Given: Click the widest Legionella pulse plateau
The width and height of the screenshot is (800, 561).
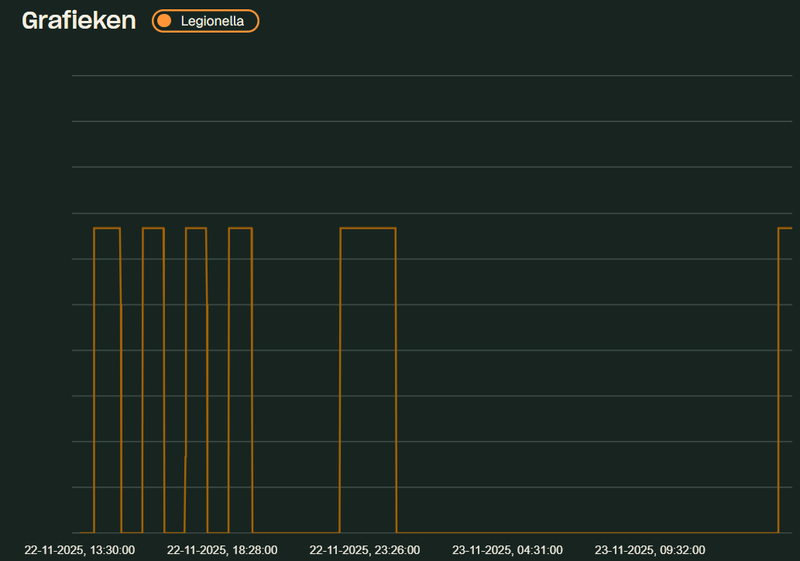Looking at the screenshot, I should (368, 228).
